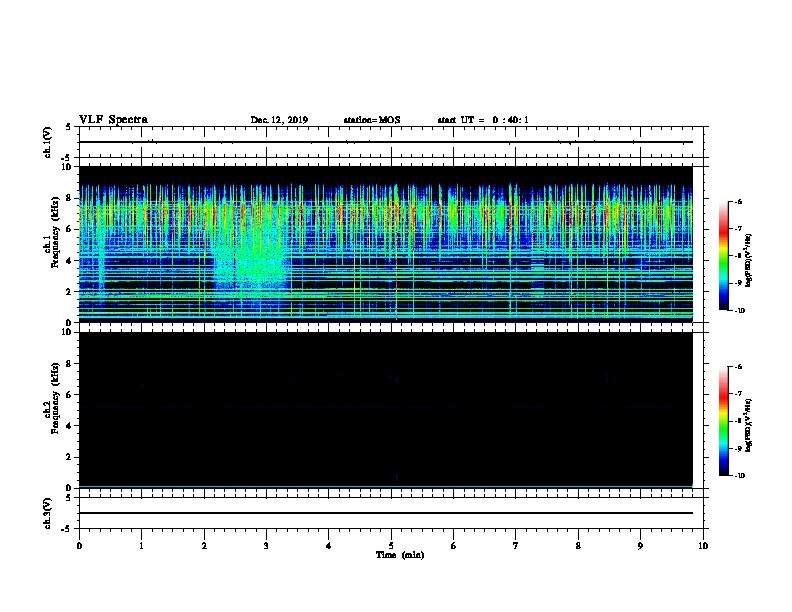792x612 pixels.
Task: Click the "2" kHz tick on ch.2 frequency axis
Action: (69, 457)
